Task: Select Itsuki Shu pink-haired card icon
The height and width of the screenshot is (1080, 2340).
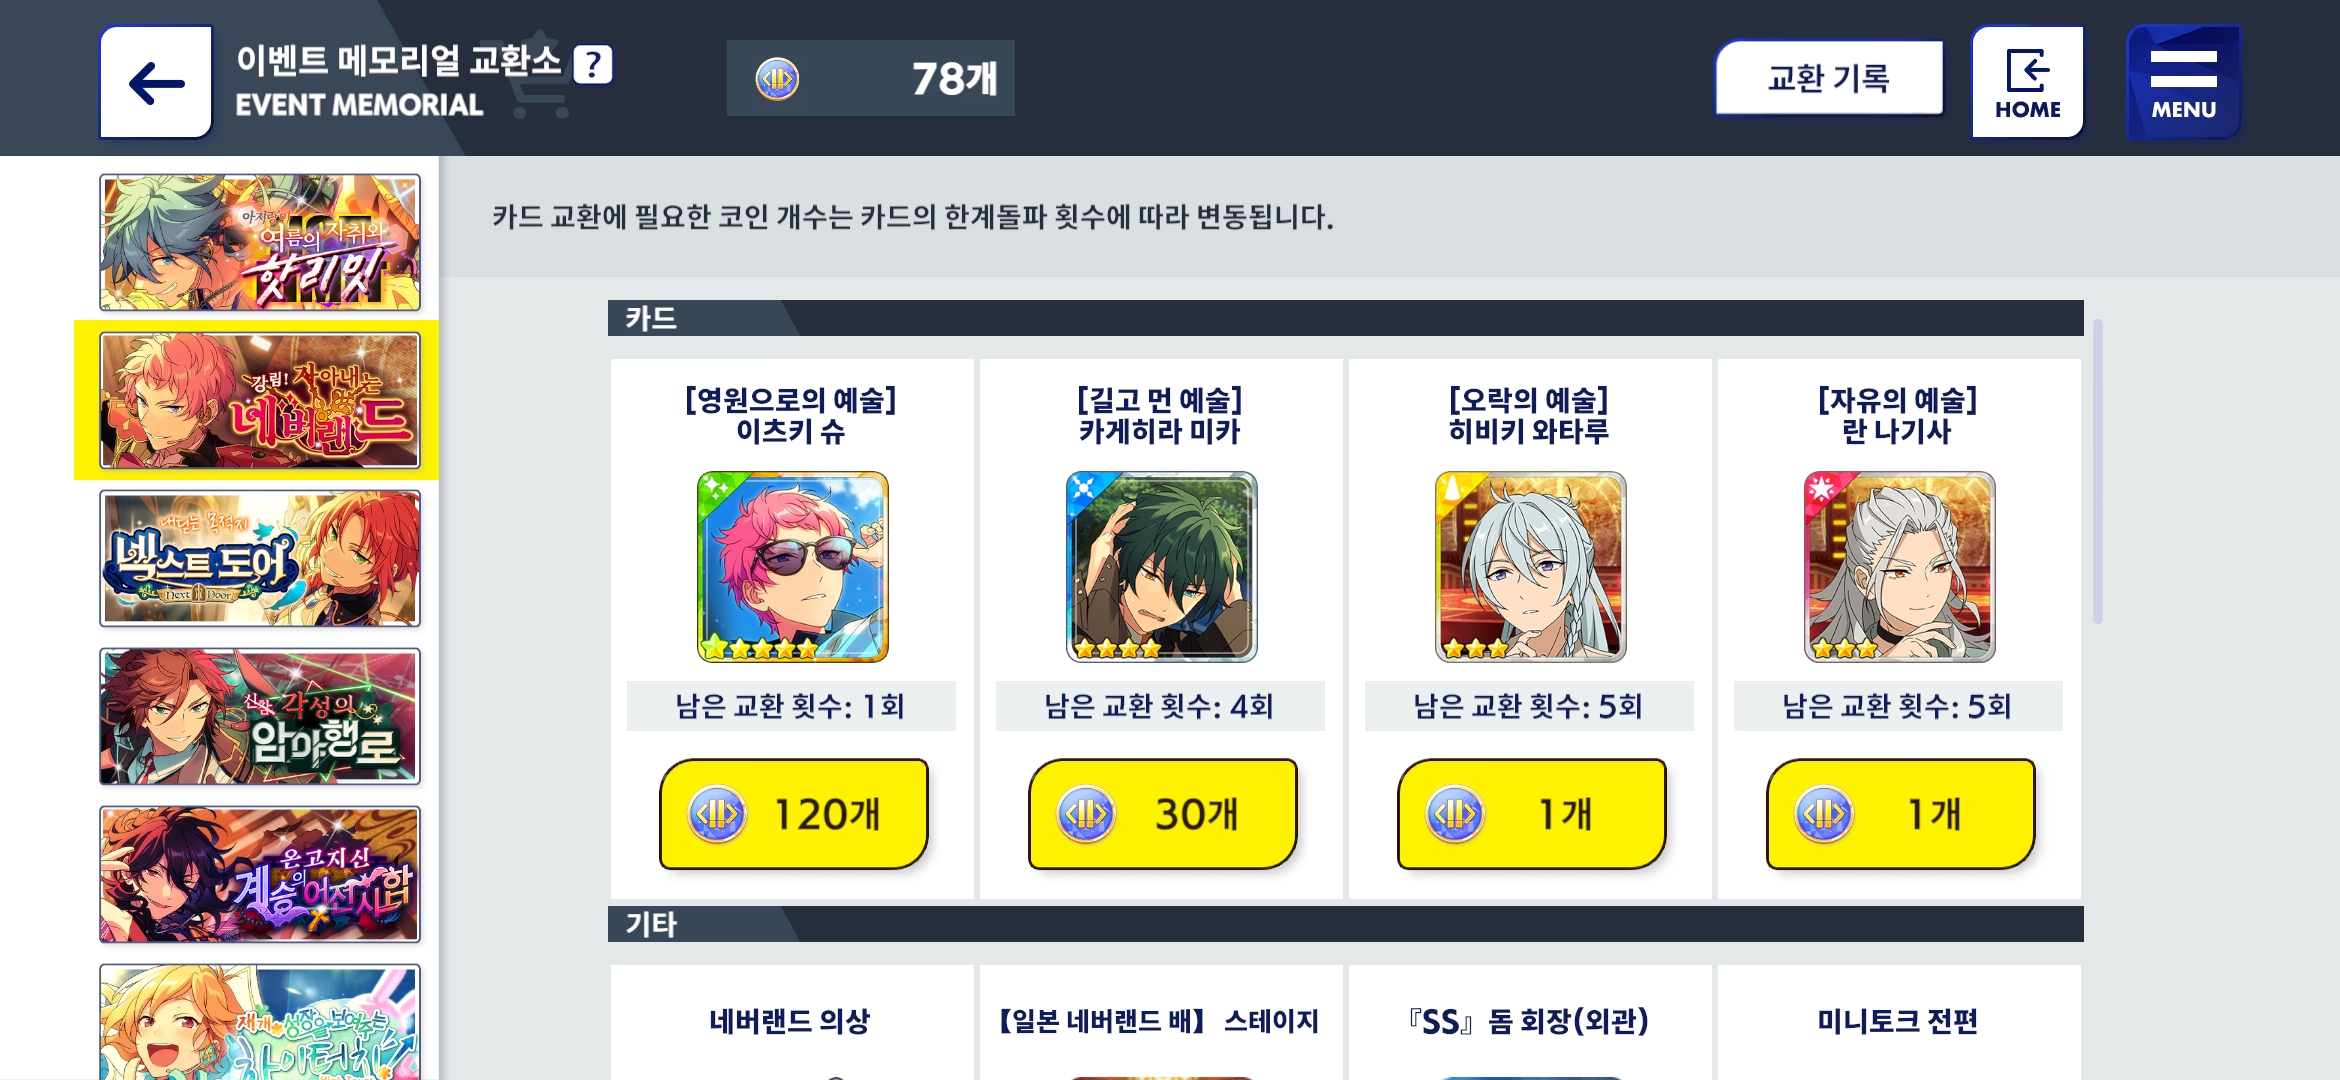Action: click(x=792, y=567)
